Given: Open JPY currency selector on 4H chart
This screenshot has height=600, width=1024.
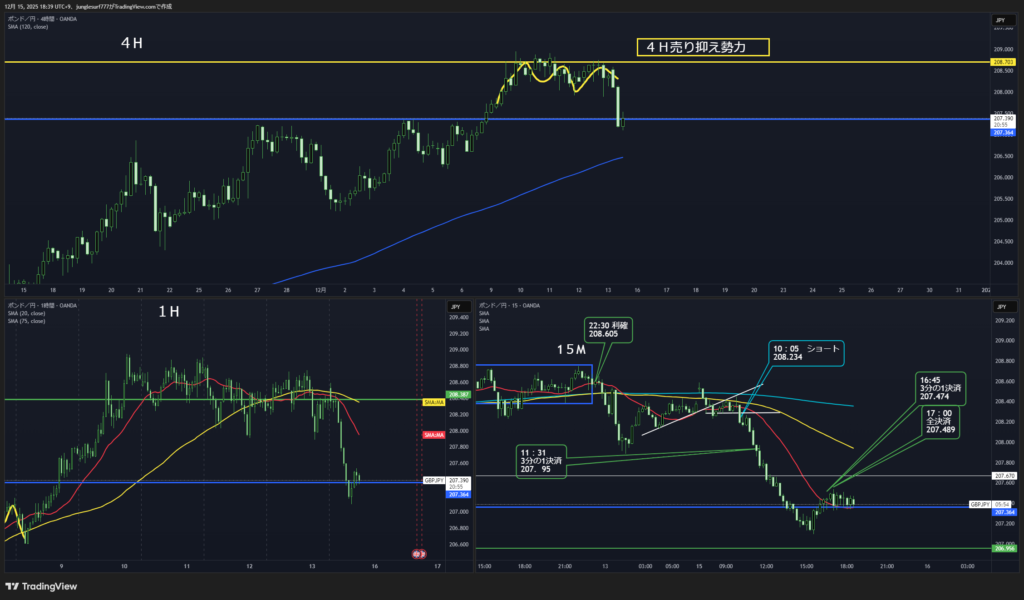Looking at the screenshot, I should (x=999, y=20).
